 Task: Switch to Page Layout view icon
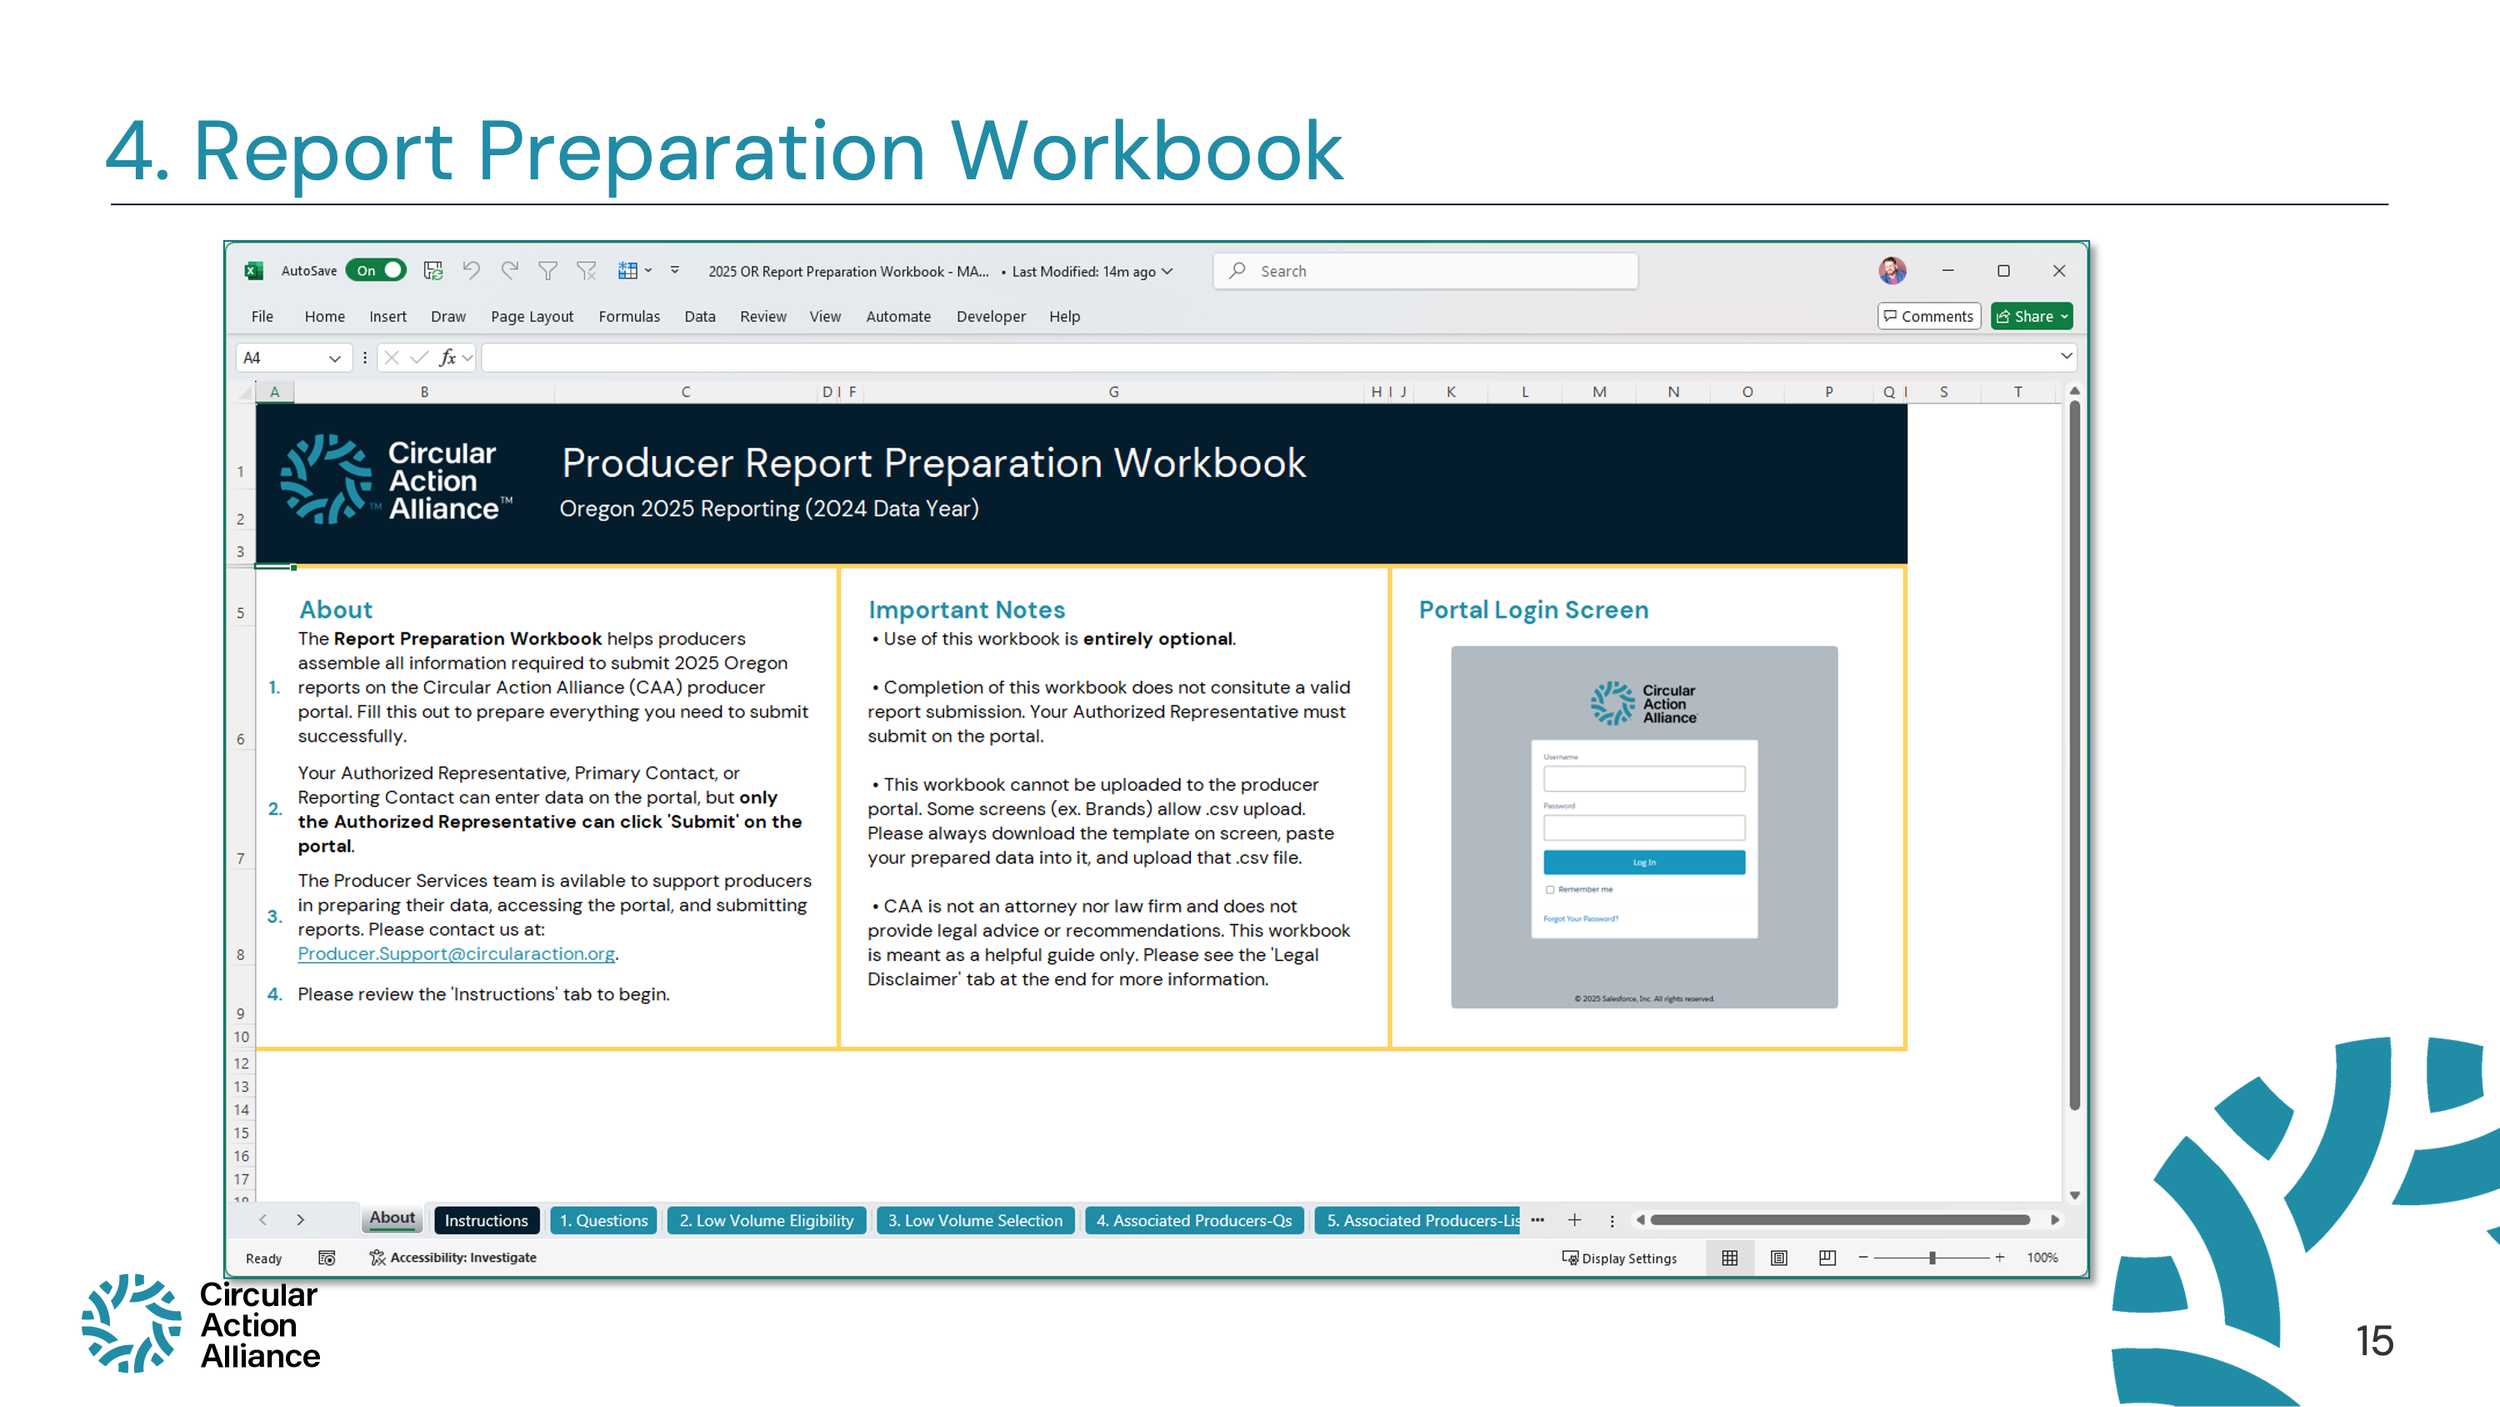pyautogui.click(x=1778, y=1257)
